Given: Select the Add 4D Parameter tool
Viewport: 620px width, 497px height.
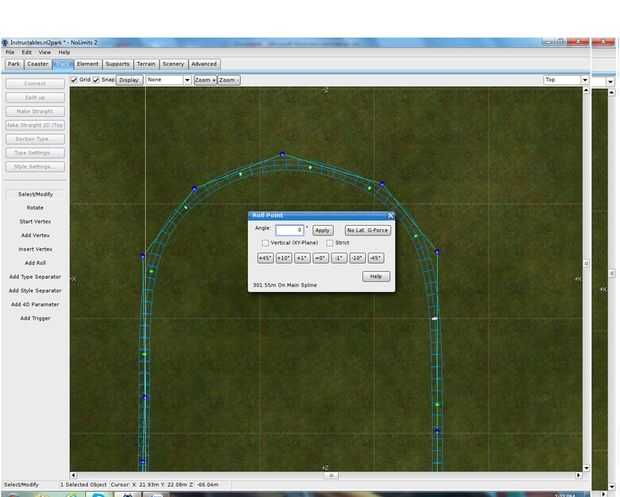Looking at the screenshot, I should [x=35, y=304].
